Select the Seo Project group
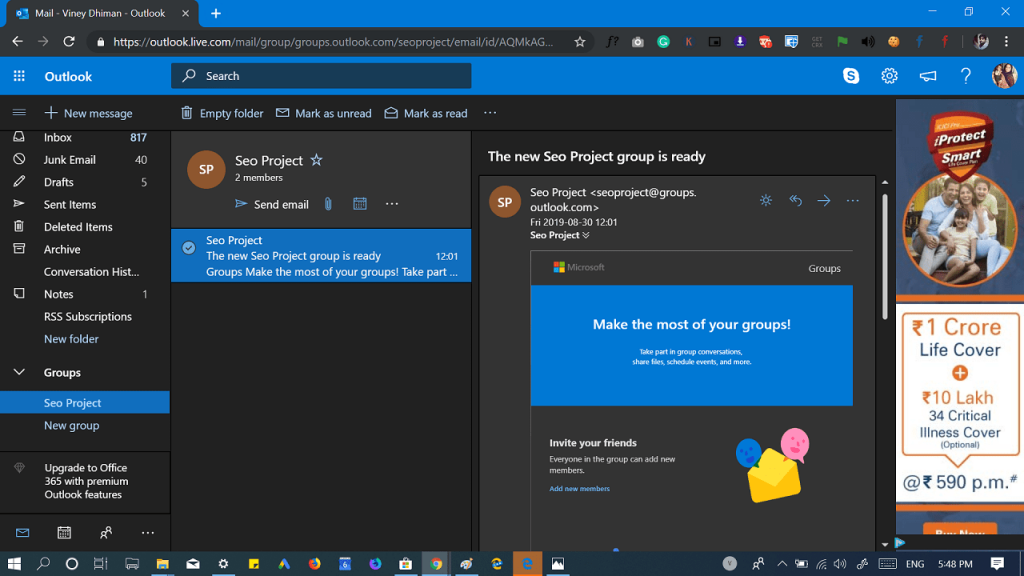Viewport: 1024px width, 576px height. tap(85, 403)
